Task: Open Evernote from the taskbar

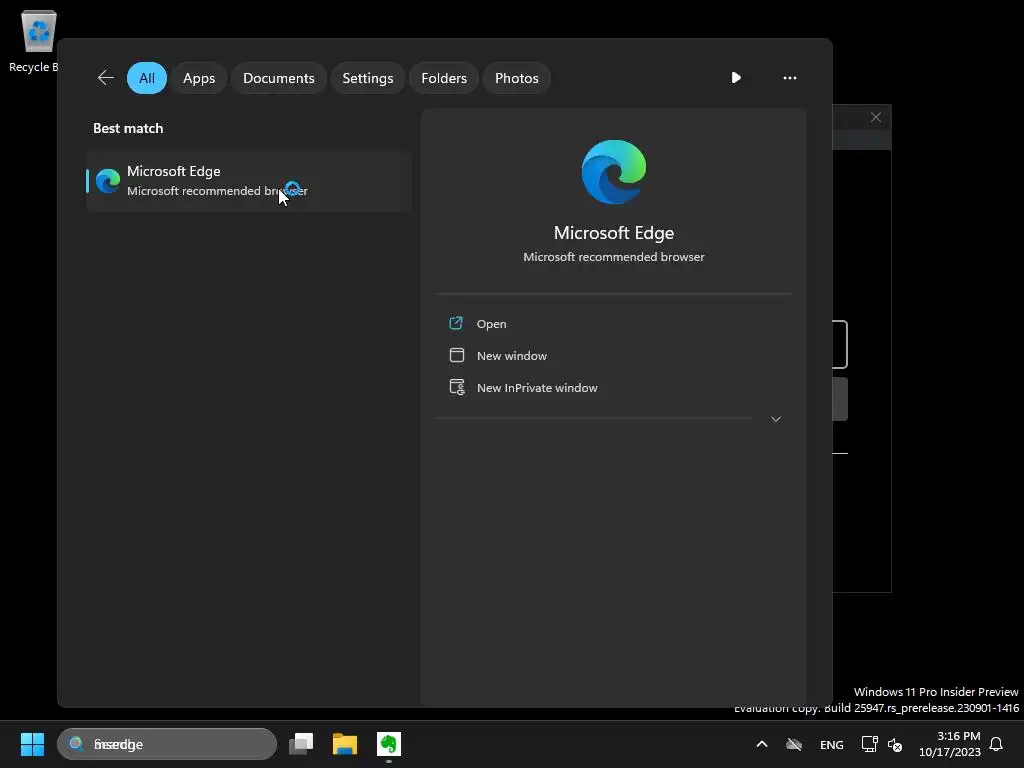Action: pos(389,744)
